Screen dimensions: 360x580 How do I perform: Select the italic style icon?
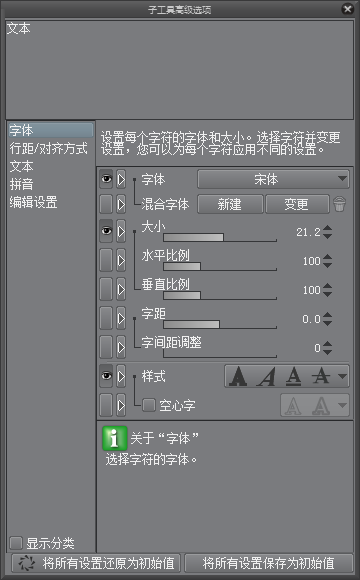[266, 377]
